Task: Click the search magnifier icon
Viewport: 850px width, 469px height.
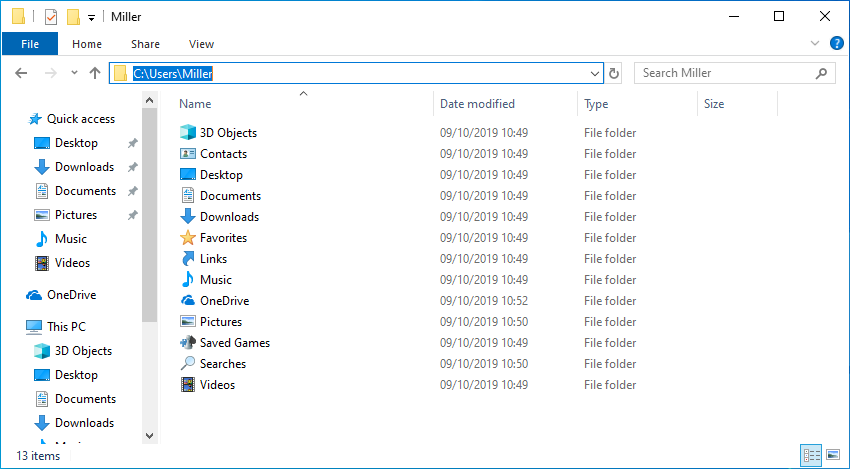Action: click(821, 73)
